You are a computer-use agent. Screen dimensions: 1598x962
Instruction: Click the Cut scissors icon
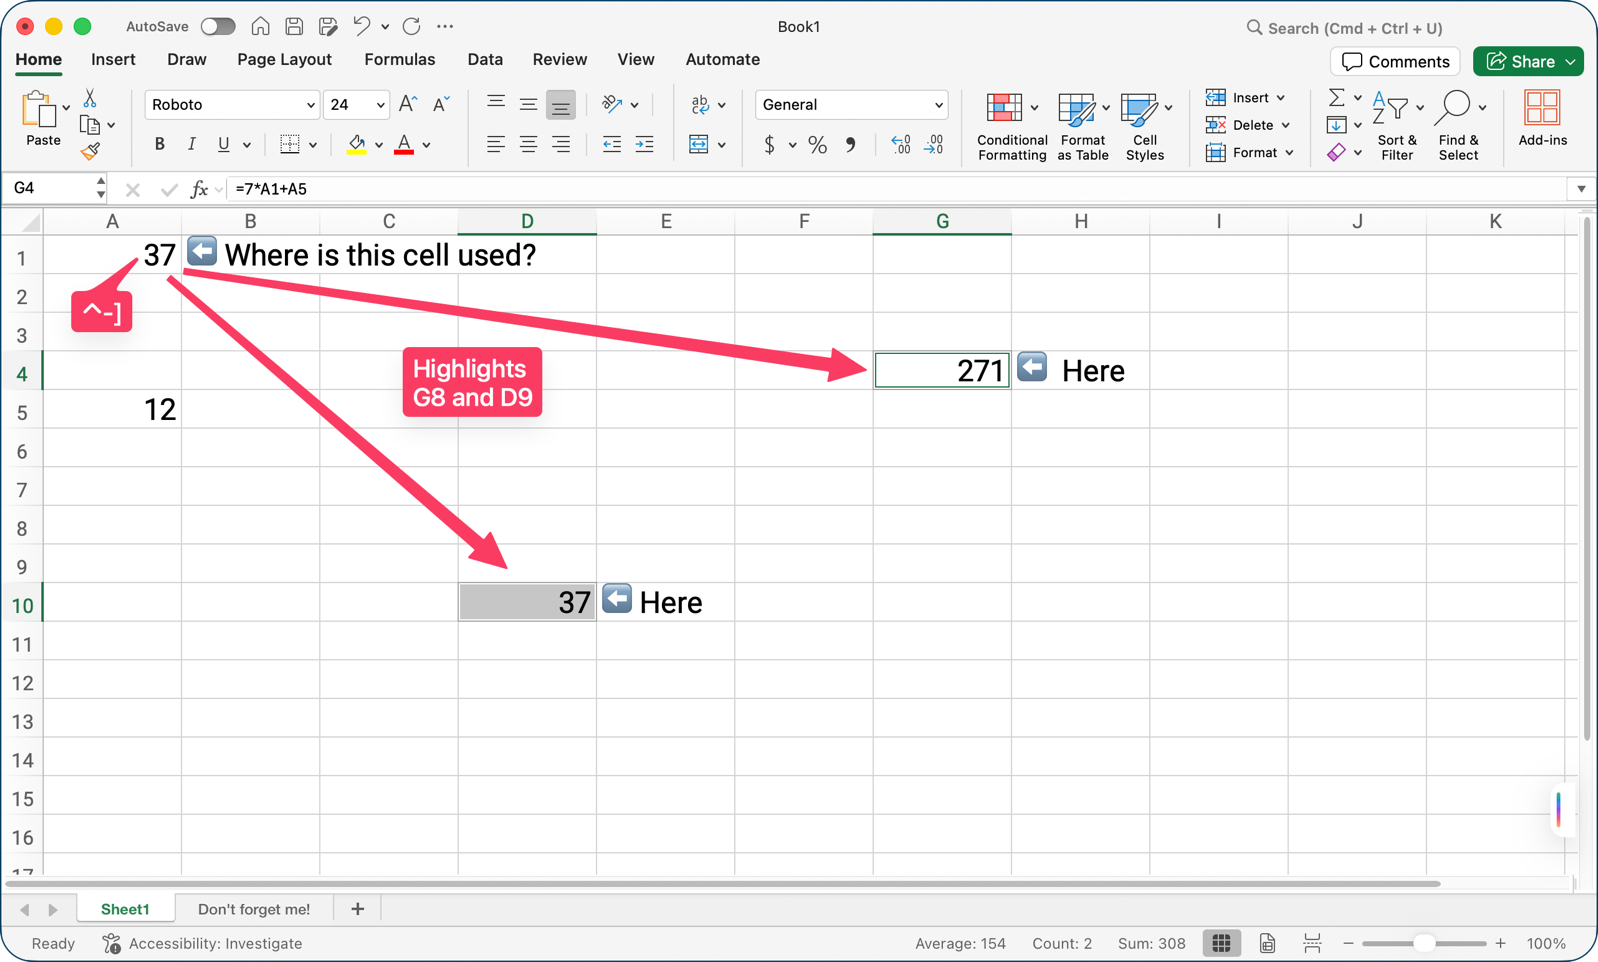90,98
